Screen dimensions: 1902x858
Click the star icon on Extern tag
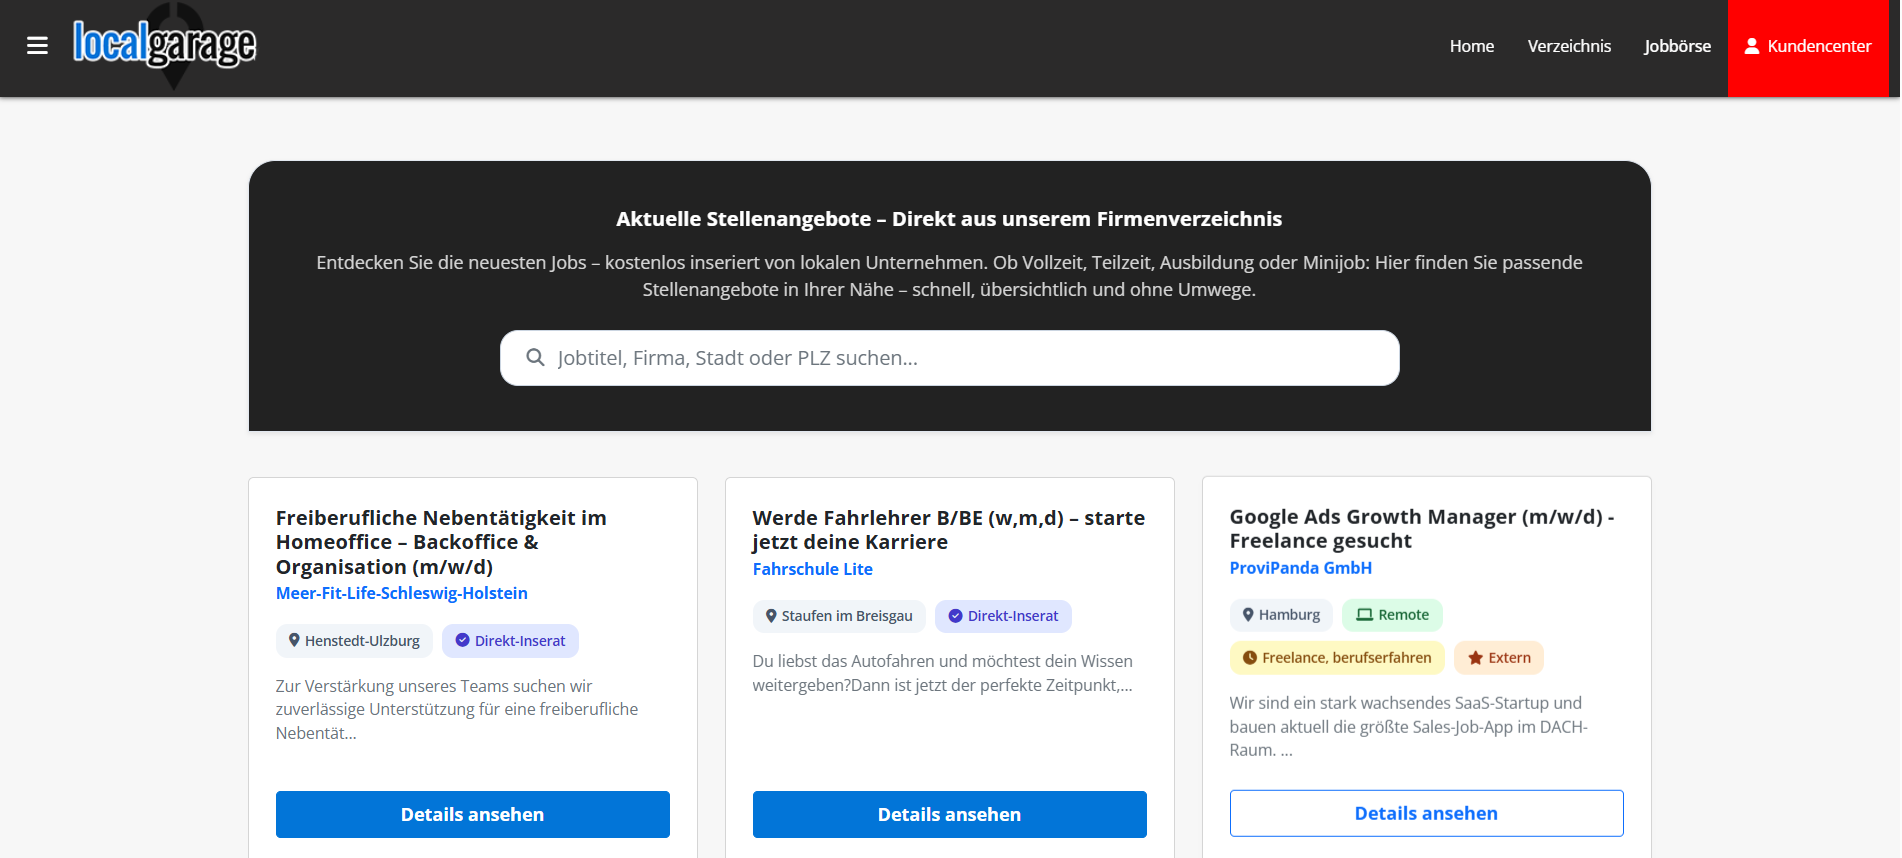click(x=1475, y=658)
